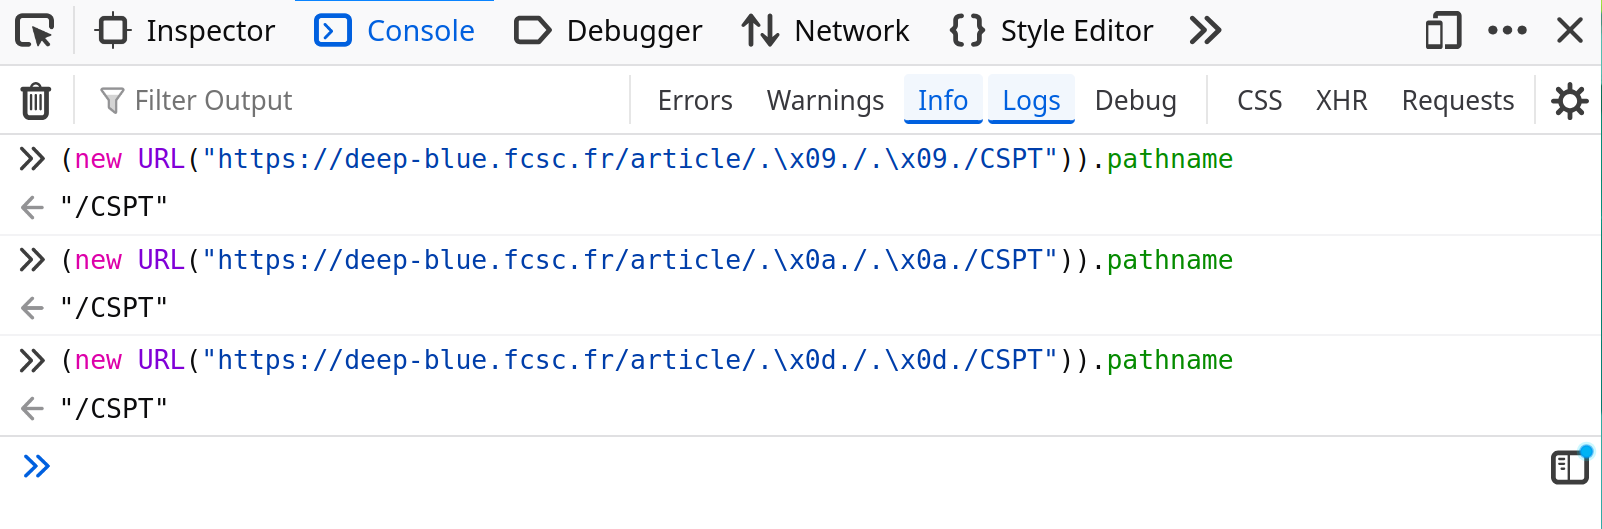Disable the Logs filter
1602x529 pixels.
(x=1031, y=101)
